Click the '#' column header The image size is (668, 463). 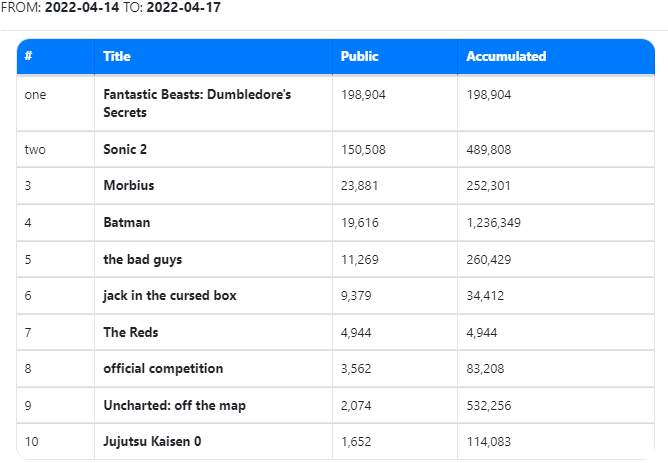55,57
